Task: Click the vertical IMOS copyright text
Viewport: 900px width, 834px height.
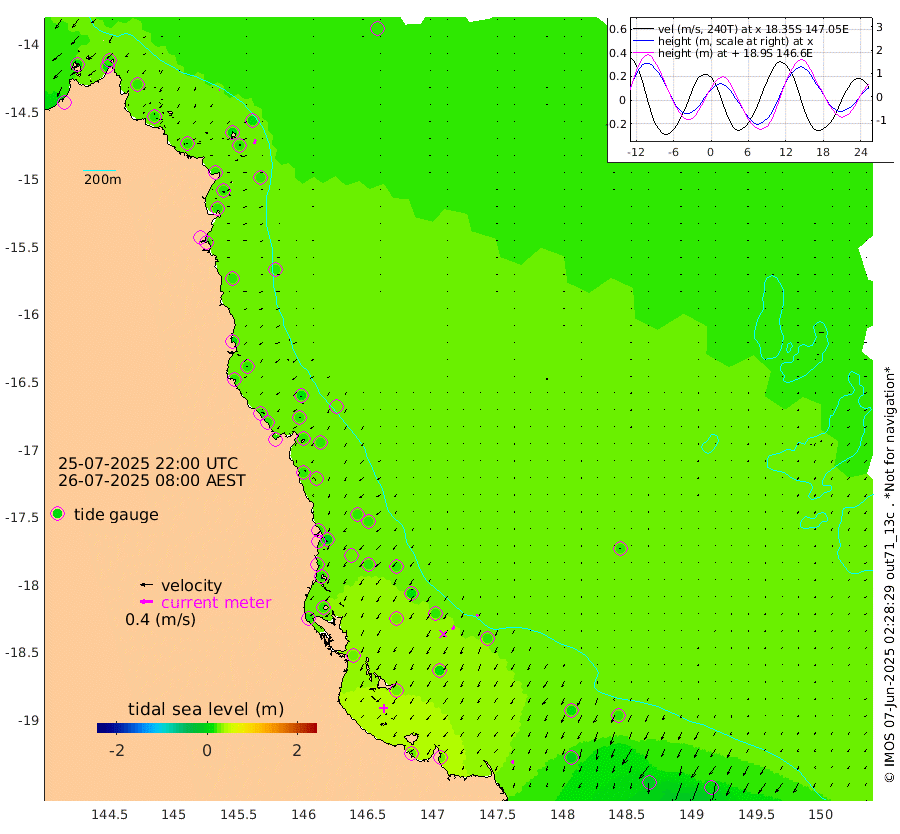Action: 889,574
